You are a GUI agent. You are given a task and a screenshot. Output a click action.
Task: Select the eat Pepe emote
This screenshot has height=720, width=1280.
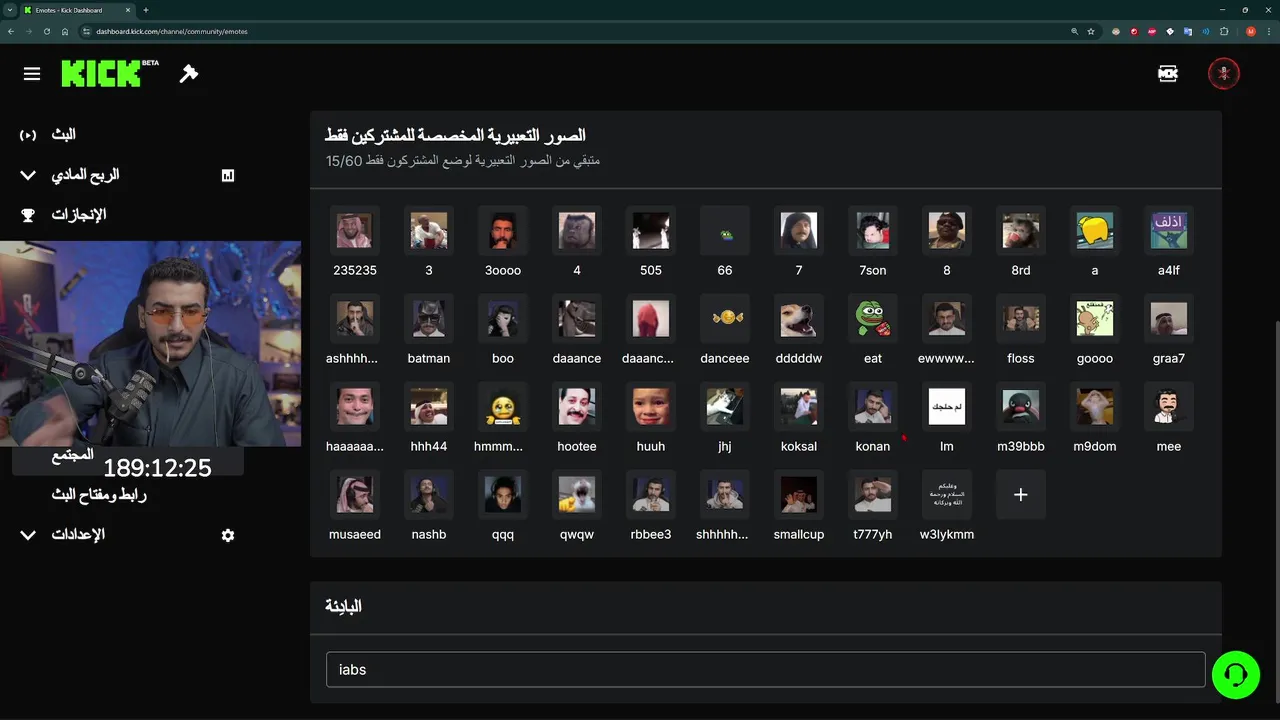[x=873, y=319]
